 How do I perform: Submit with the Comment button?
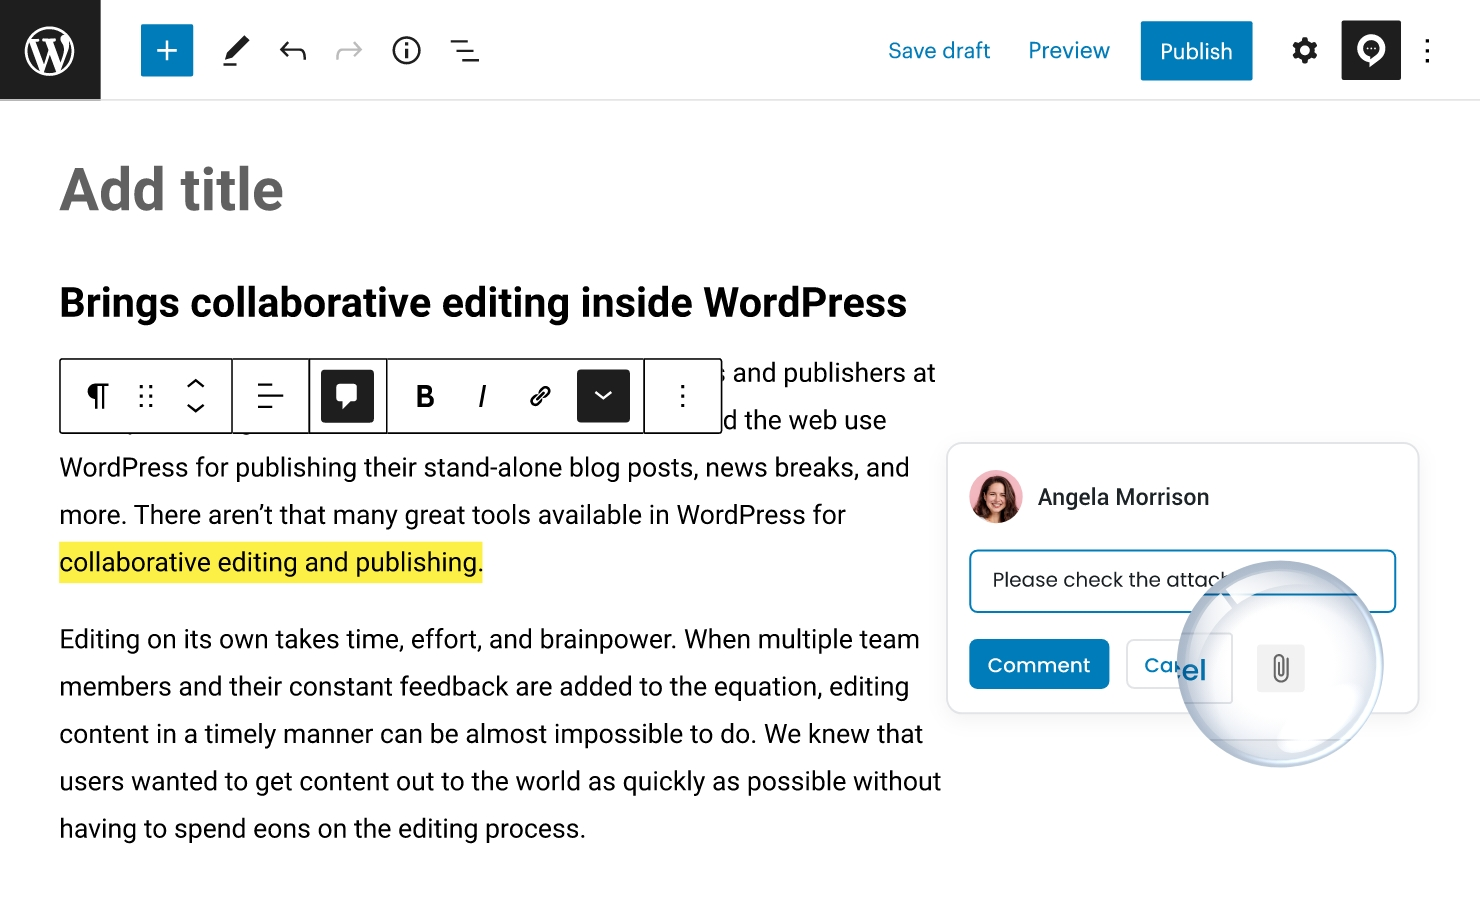coord(1039,664)
